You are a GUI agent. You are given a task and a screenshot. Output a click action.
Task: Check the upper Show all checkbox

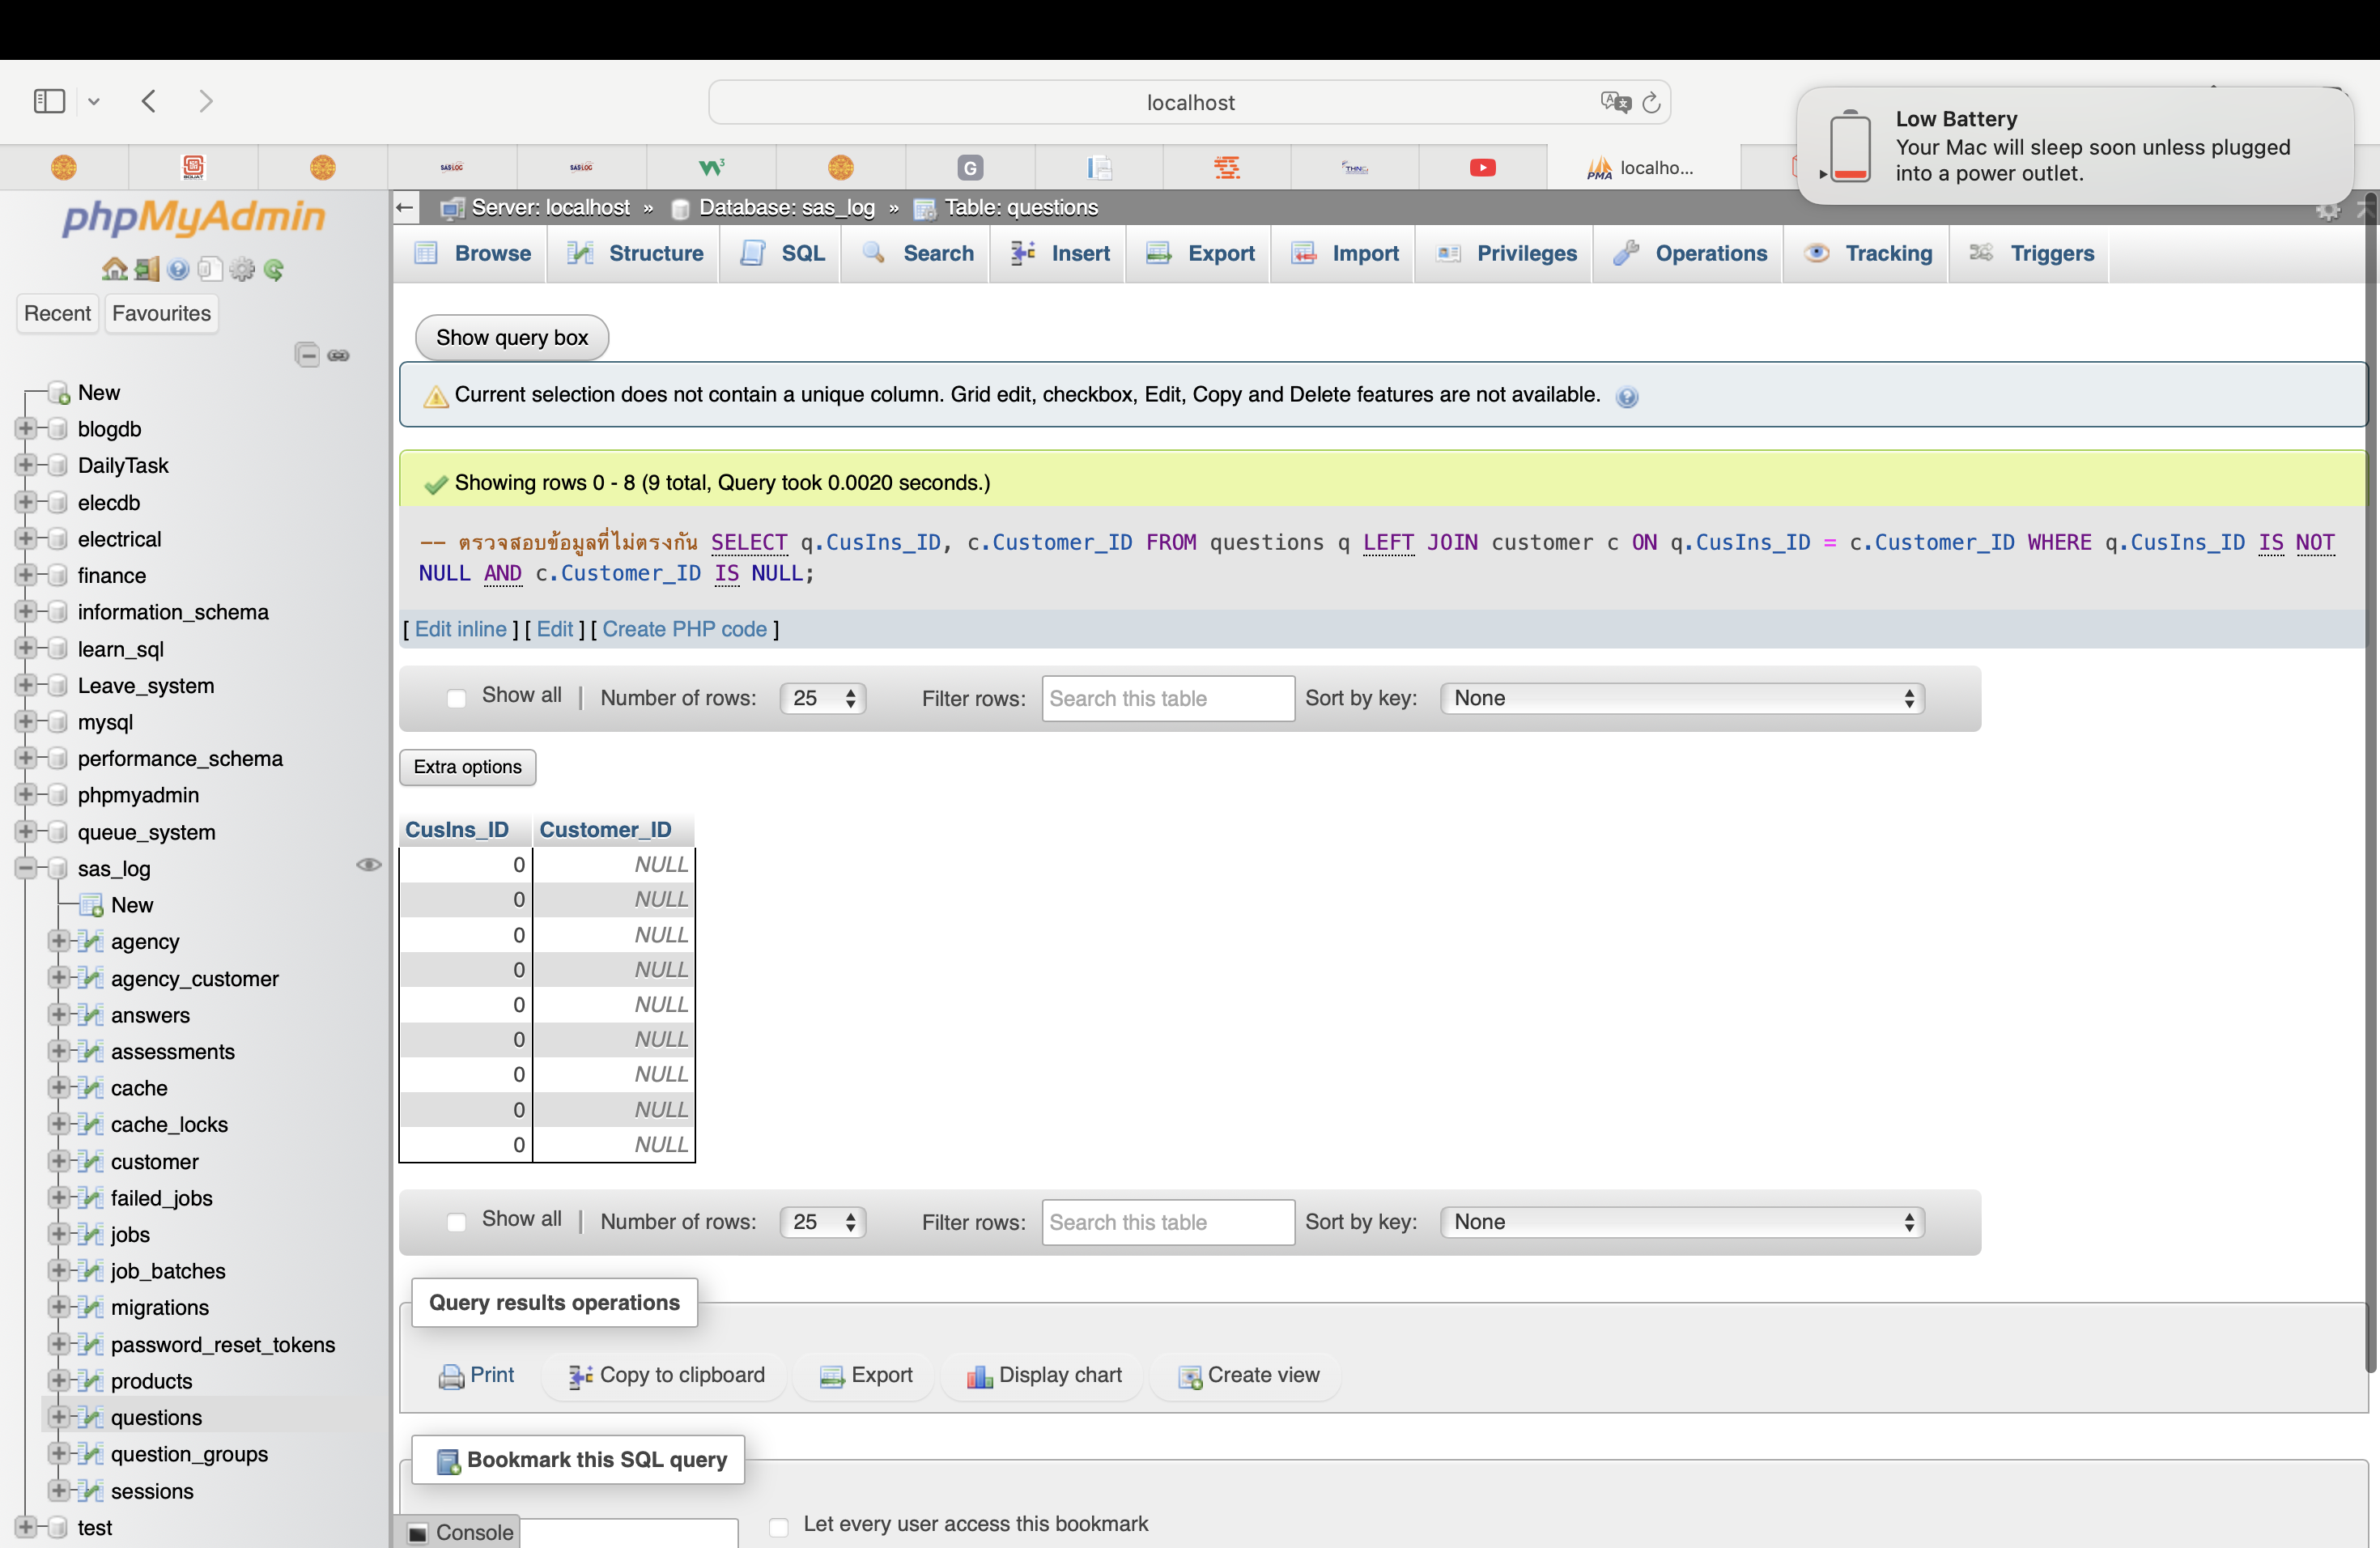click(x=456, y=698)
